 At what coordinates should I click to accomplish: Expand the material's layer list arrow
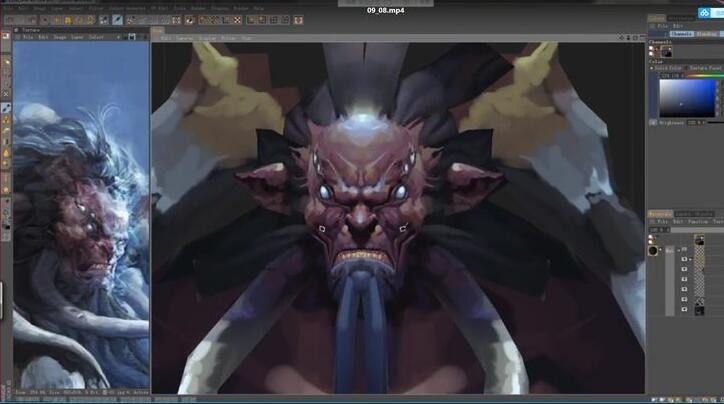pyautogui.click(x=660, y=249)
